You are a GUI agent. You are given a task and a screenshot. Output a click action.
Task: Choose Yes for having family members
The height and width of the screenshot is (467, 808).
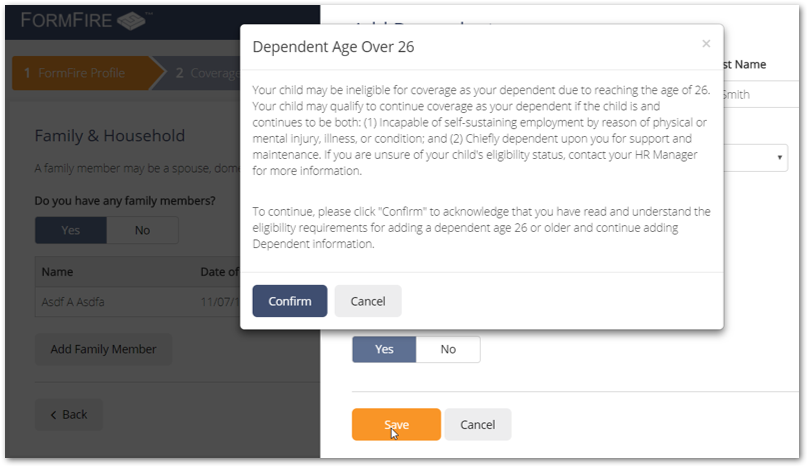(x=71, y=230)
